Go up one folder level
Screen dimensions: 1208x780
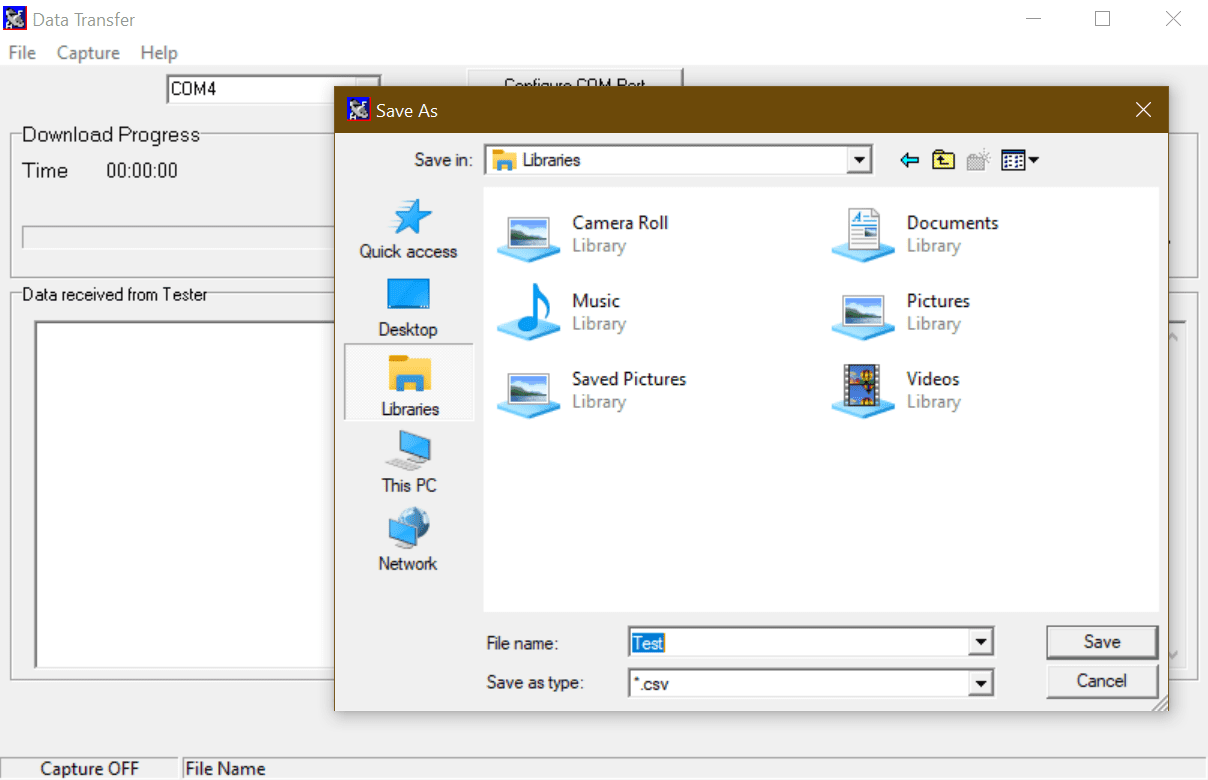coord(943,160)
